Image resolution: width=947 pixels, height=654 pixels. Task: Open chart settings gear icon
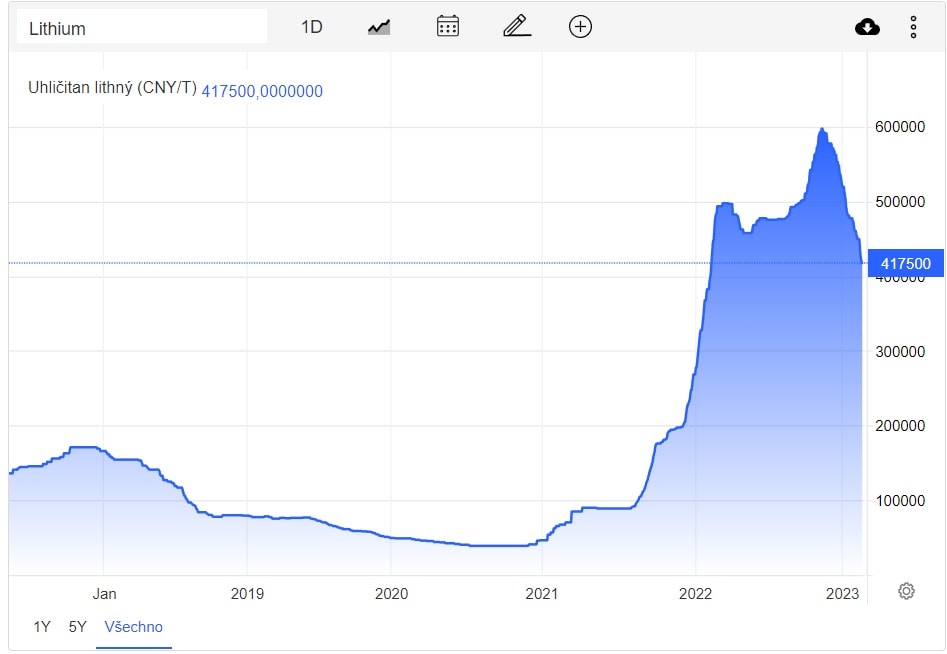906,591
